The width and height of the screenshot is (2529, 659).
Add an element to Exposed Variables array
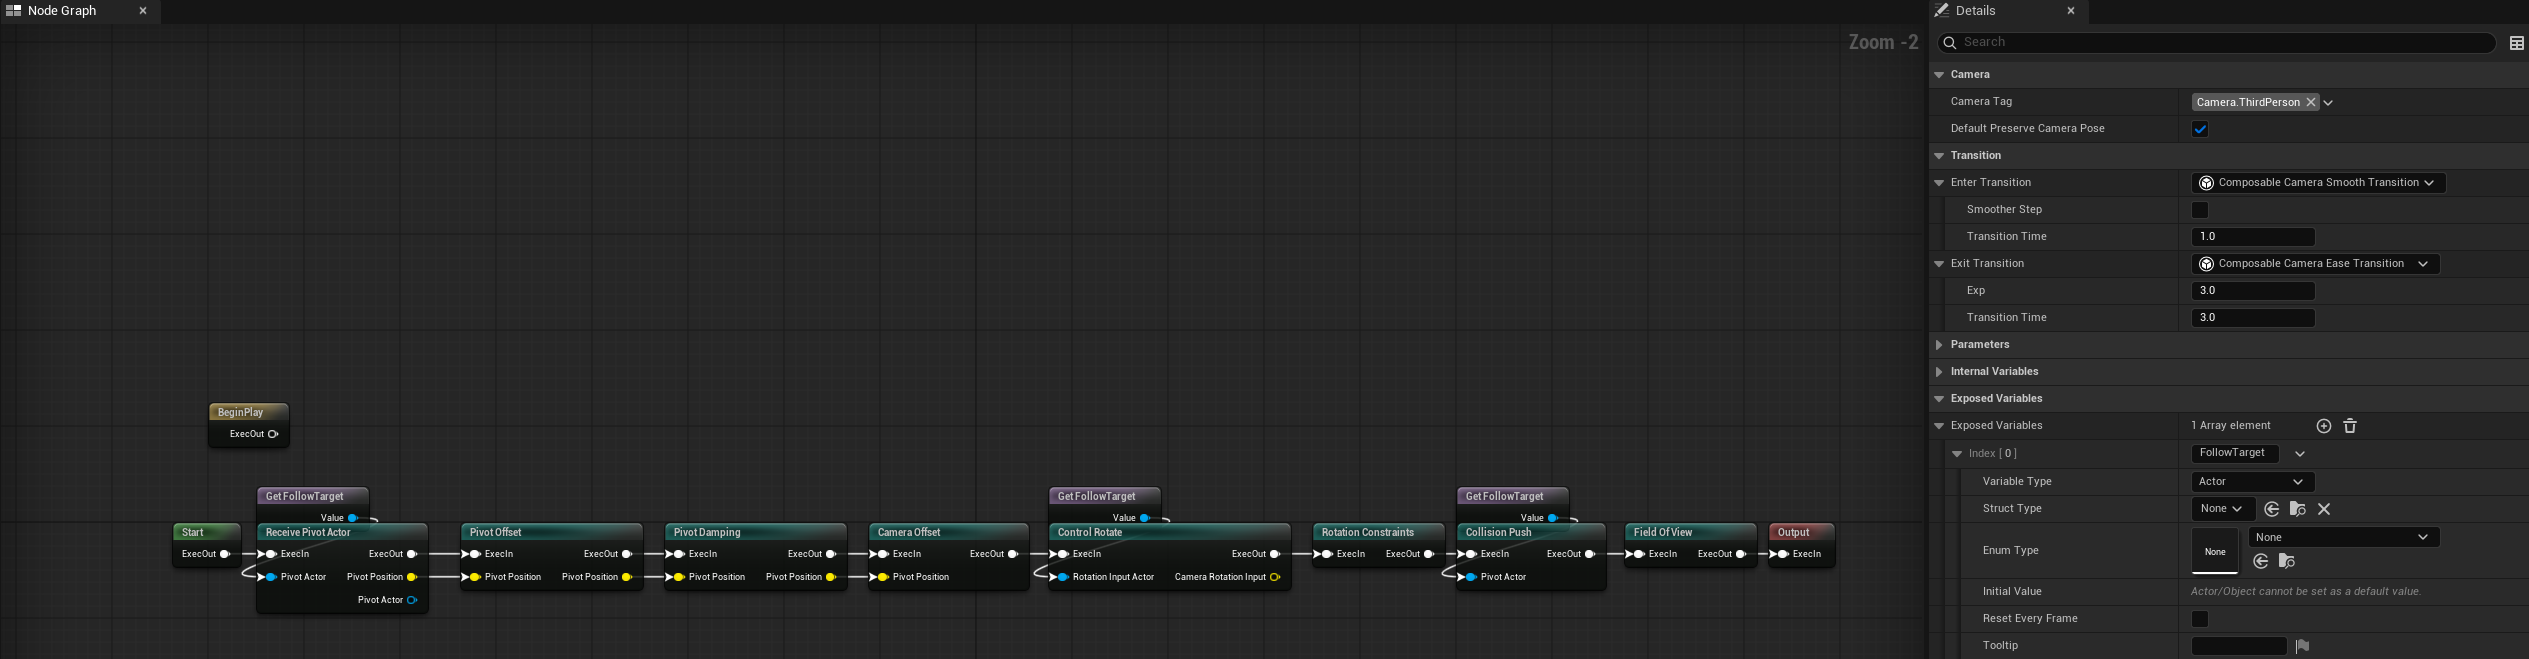2323,426
